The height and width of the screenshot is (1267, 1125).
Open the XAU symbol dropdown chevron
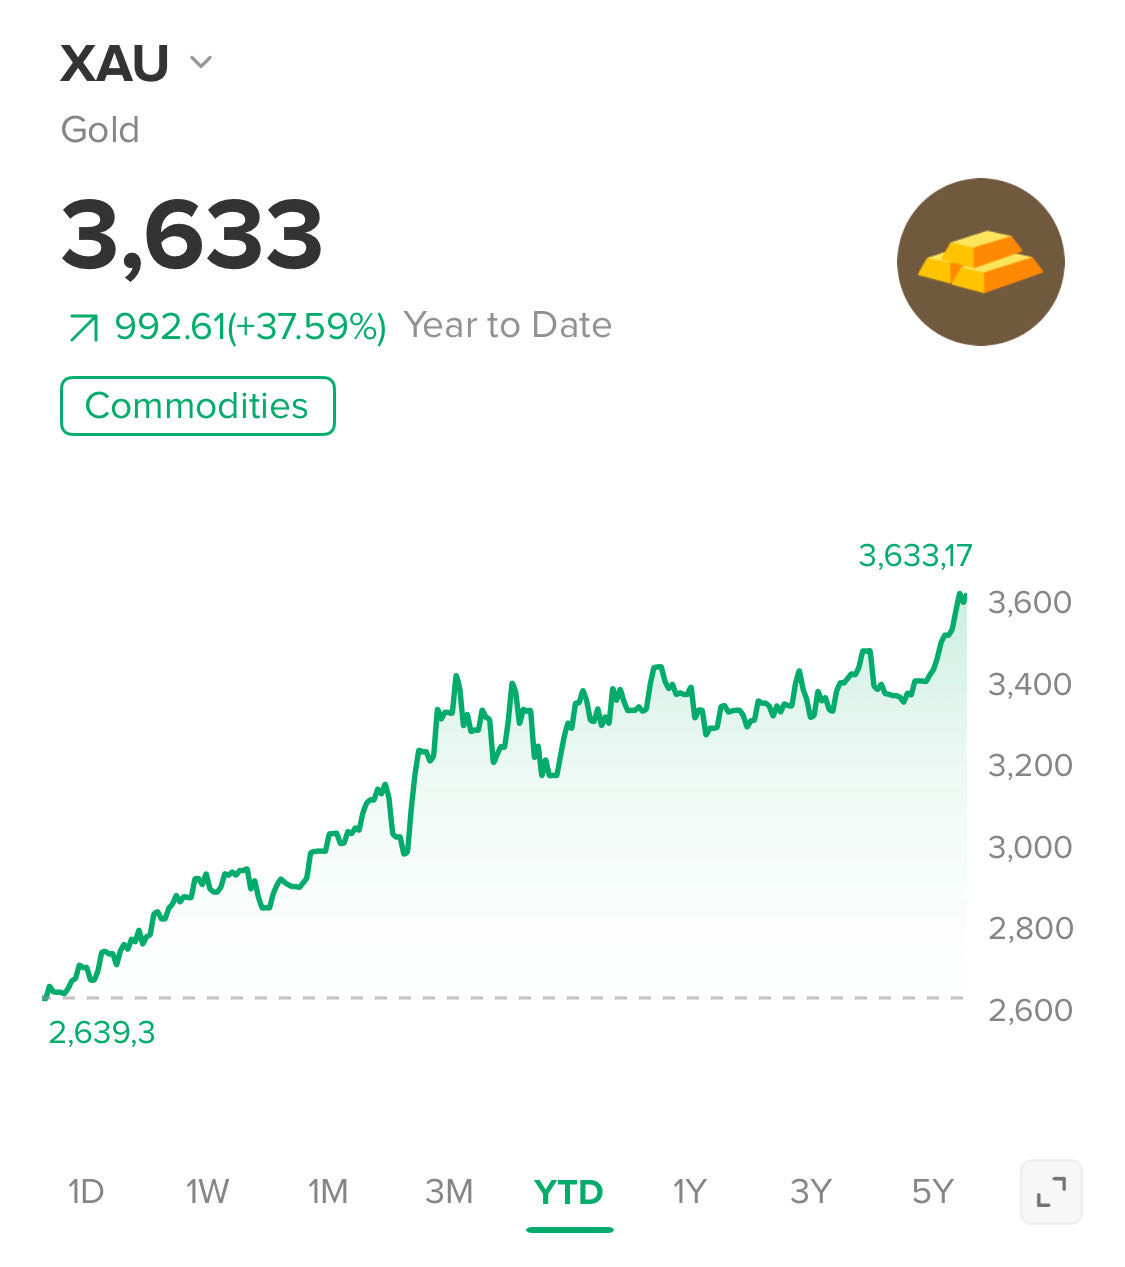point(201,62)
